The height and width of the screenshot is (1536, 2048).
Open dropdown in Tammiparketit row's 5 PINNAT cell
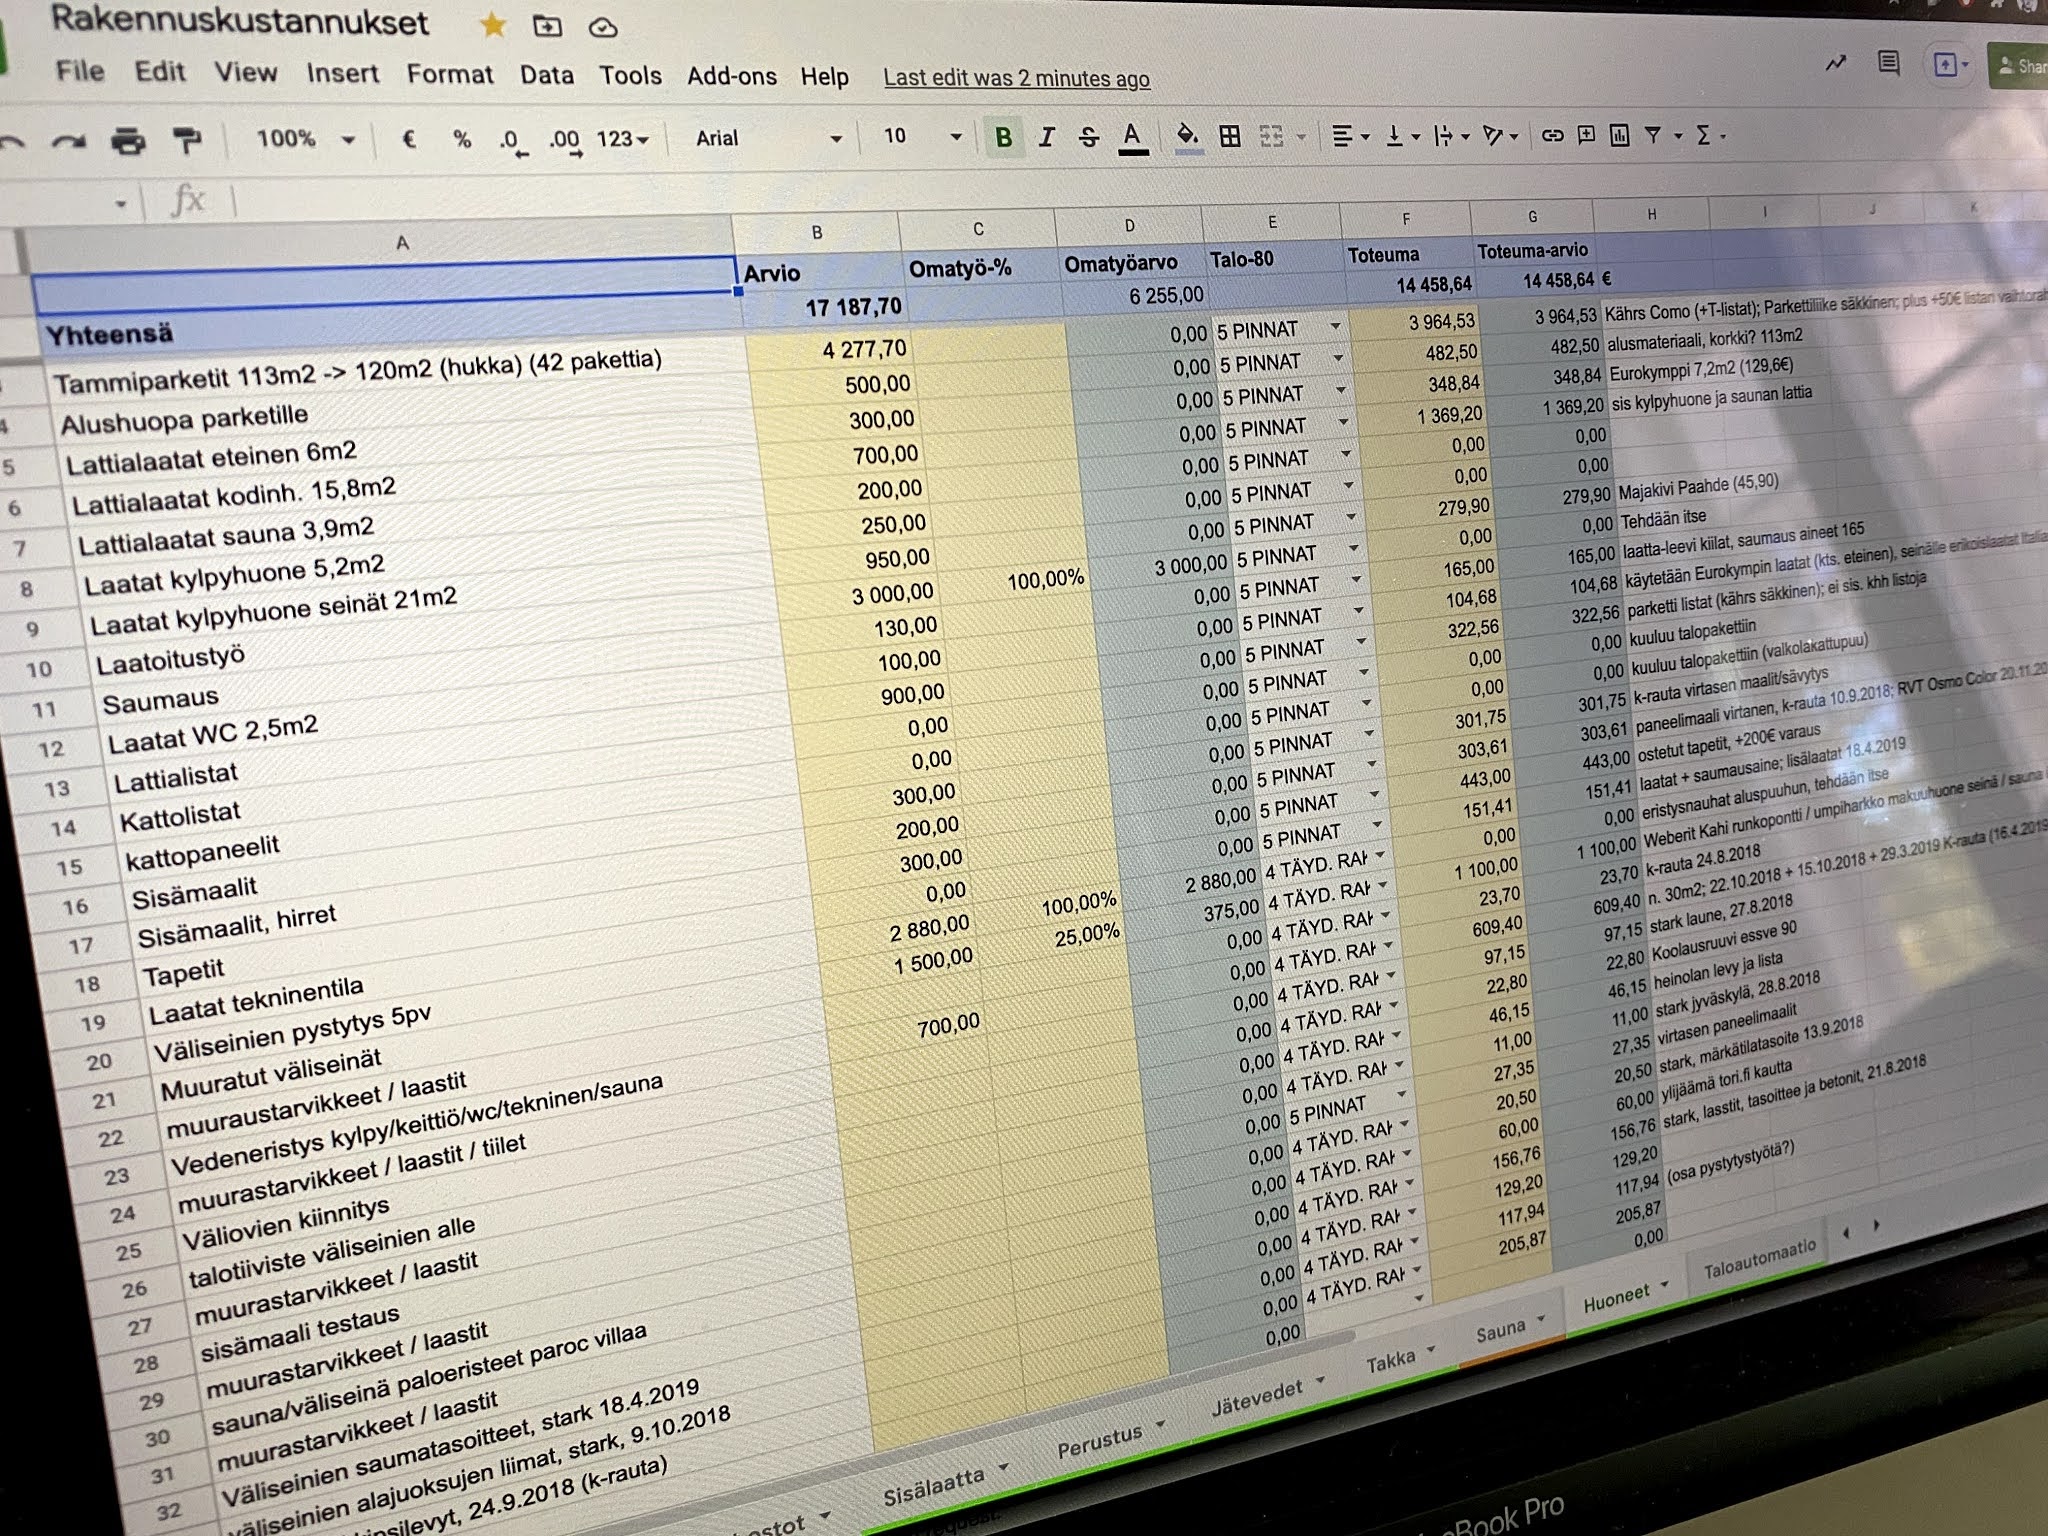point(1335,327)
